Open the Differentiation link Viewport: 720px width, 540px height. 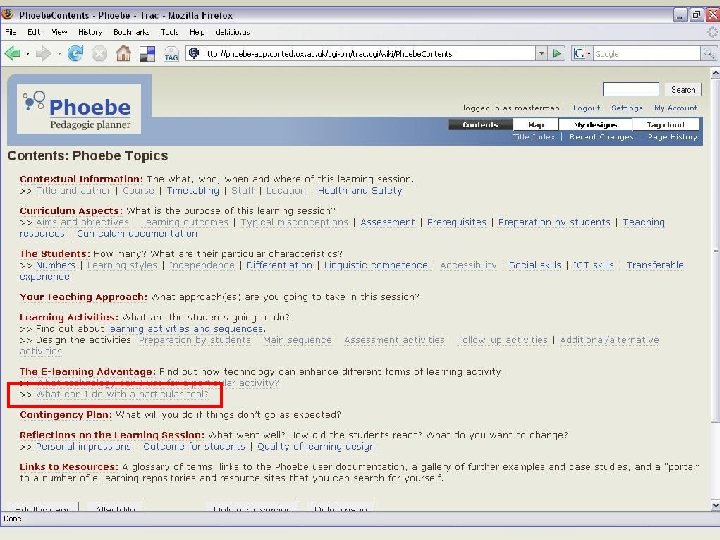279,265
